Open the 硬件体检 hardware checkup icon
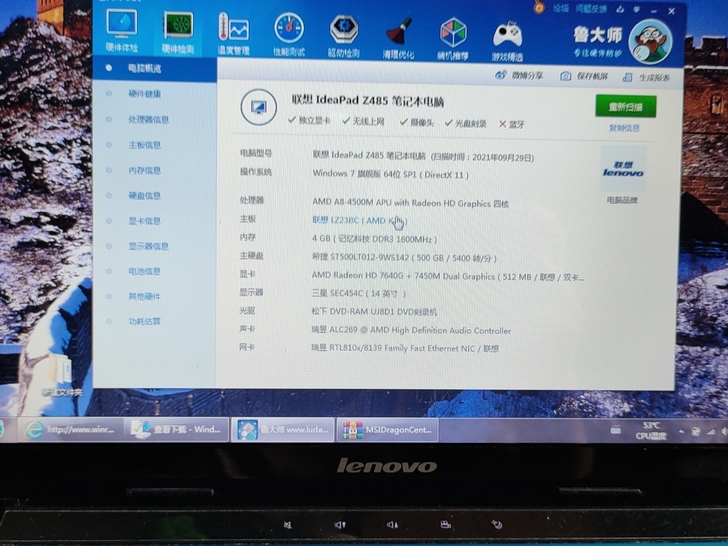Viewport: 728px width, 546px height. tap(122, 30)
